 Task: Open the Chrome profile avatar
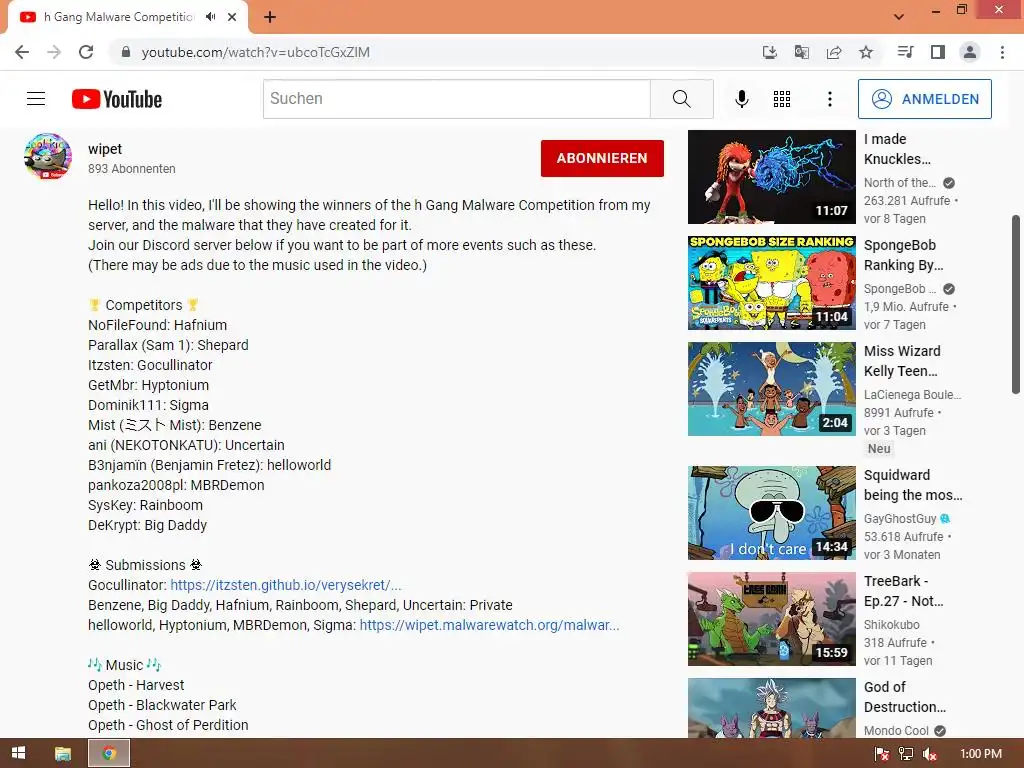[970, 52]
